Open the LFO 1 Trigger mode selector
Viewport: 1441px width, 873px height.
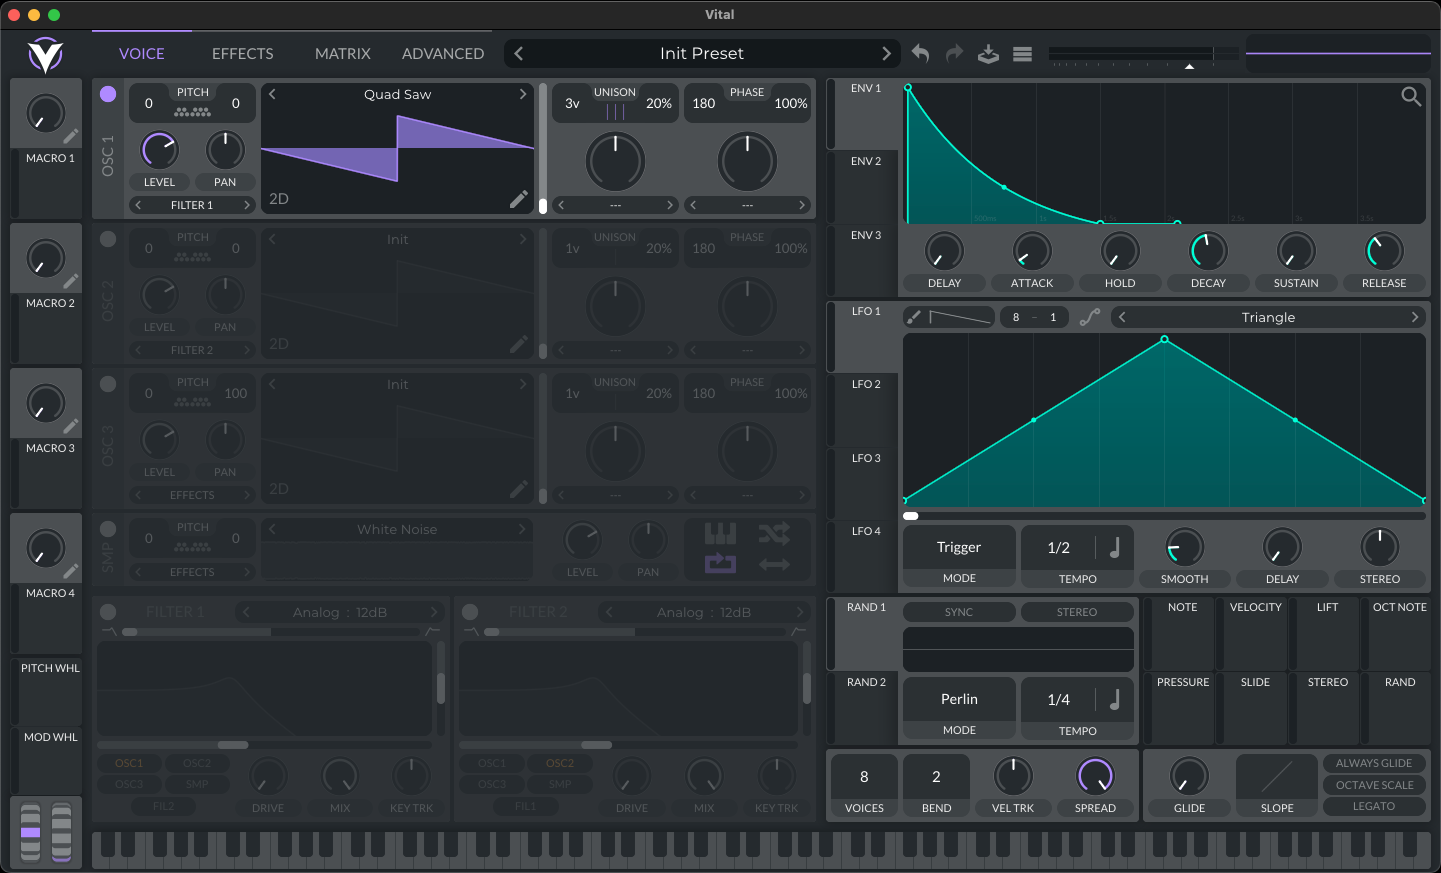(x=959, y=547)
